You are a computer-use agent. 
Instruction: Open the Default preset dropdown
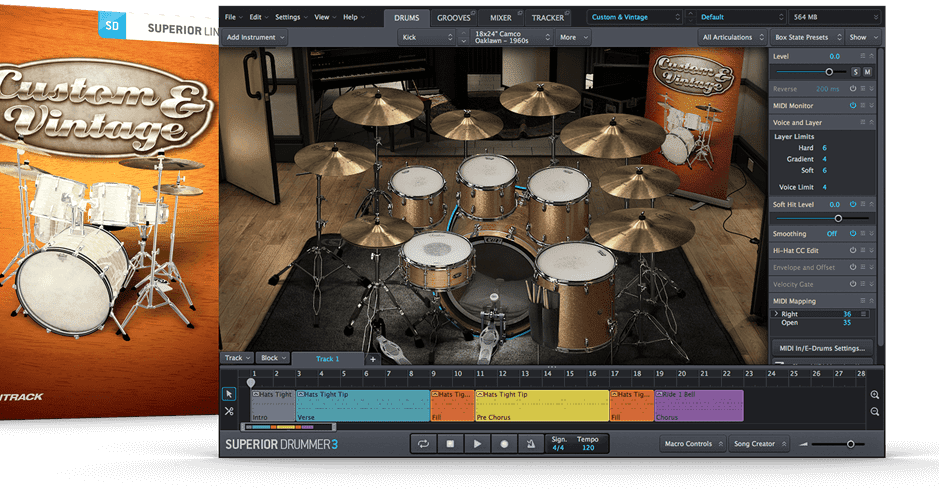click(x=741, y=17)
